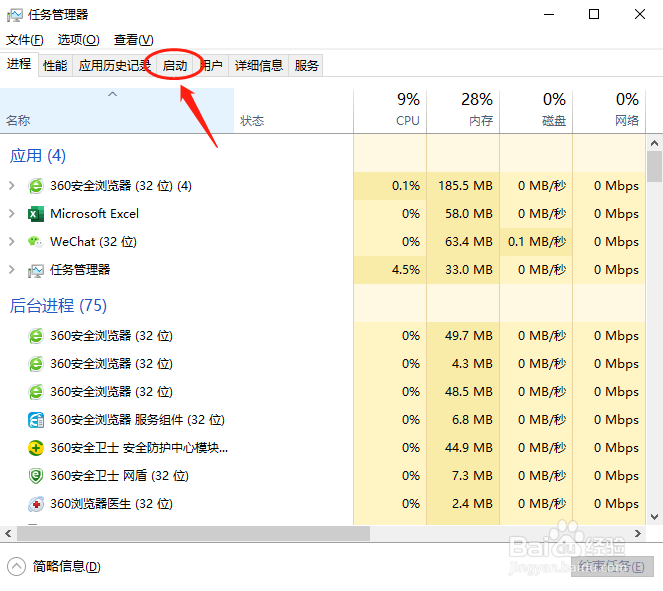Sort by the 0% 网络 column header
Screen dimensions: 663x591
pos(609,111)
